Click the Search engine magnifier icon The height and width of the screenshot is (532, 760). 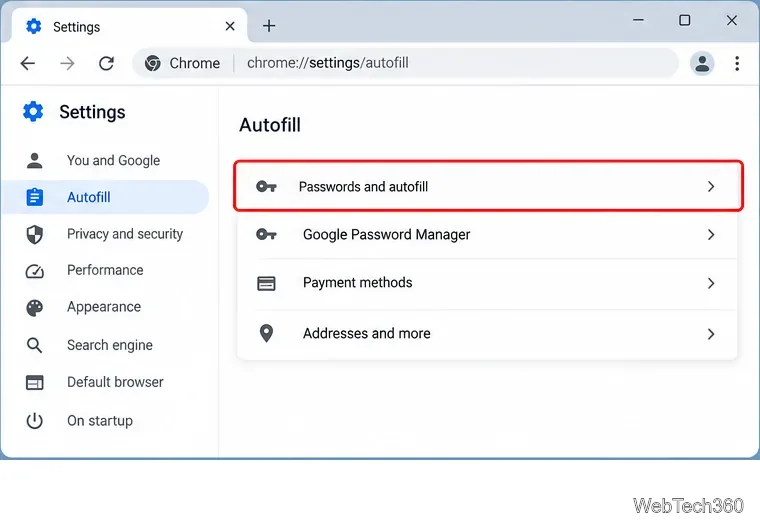(34, 345)
